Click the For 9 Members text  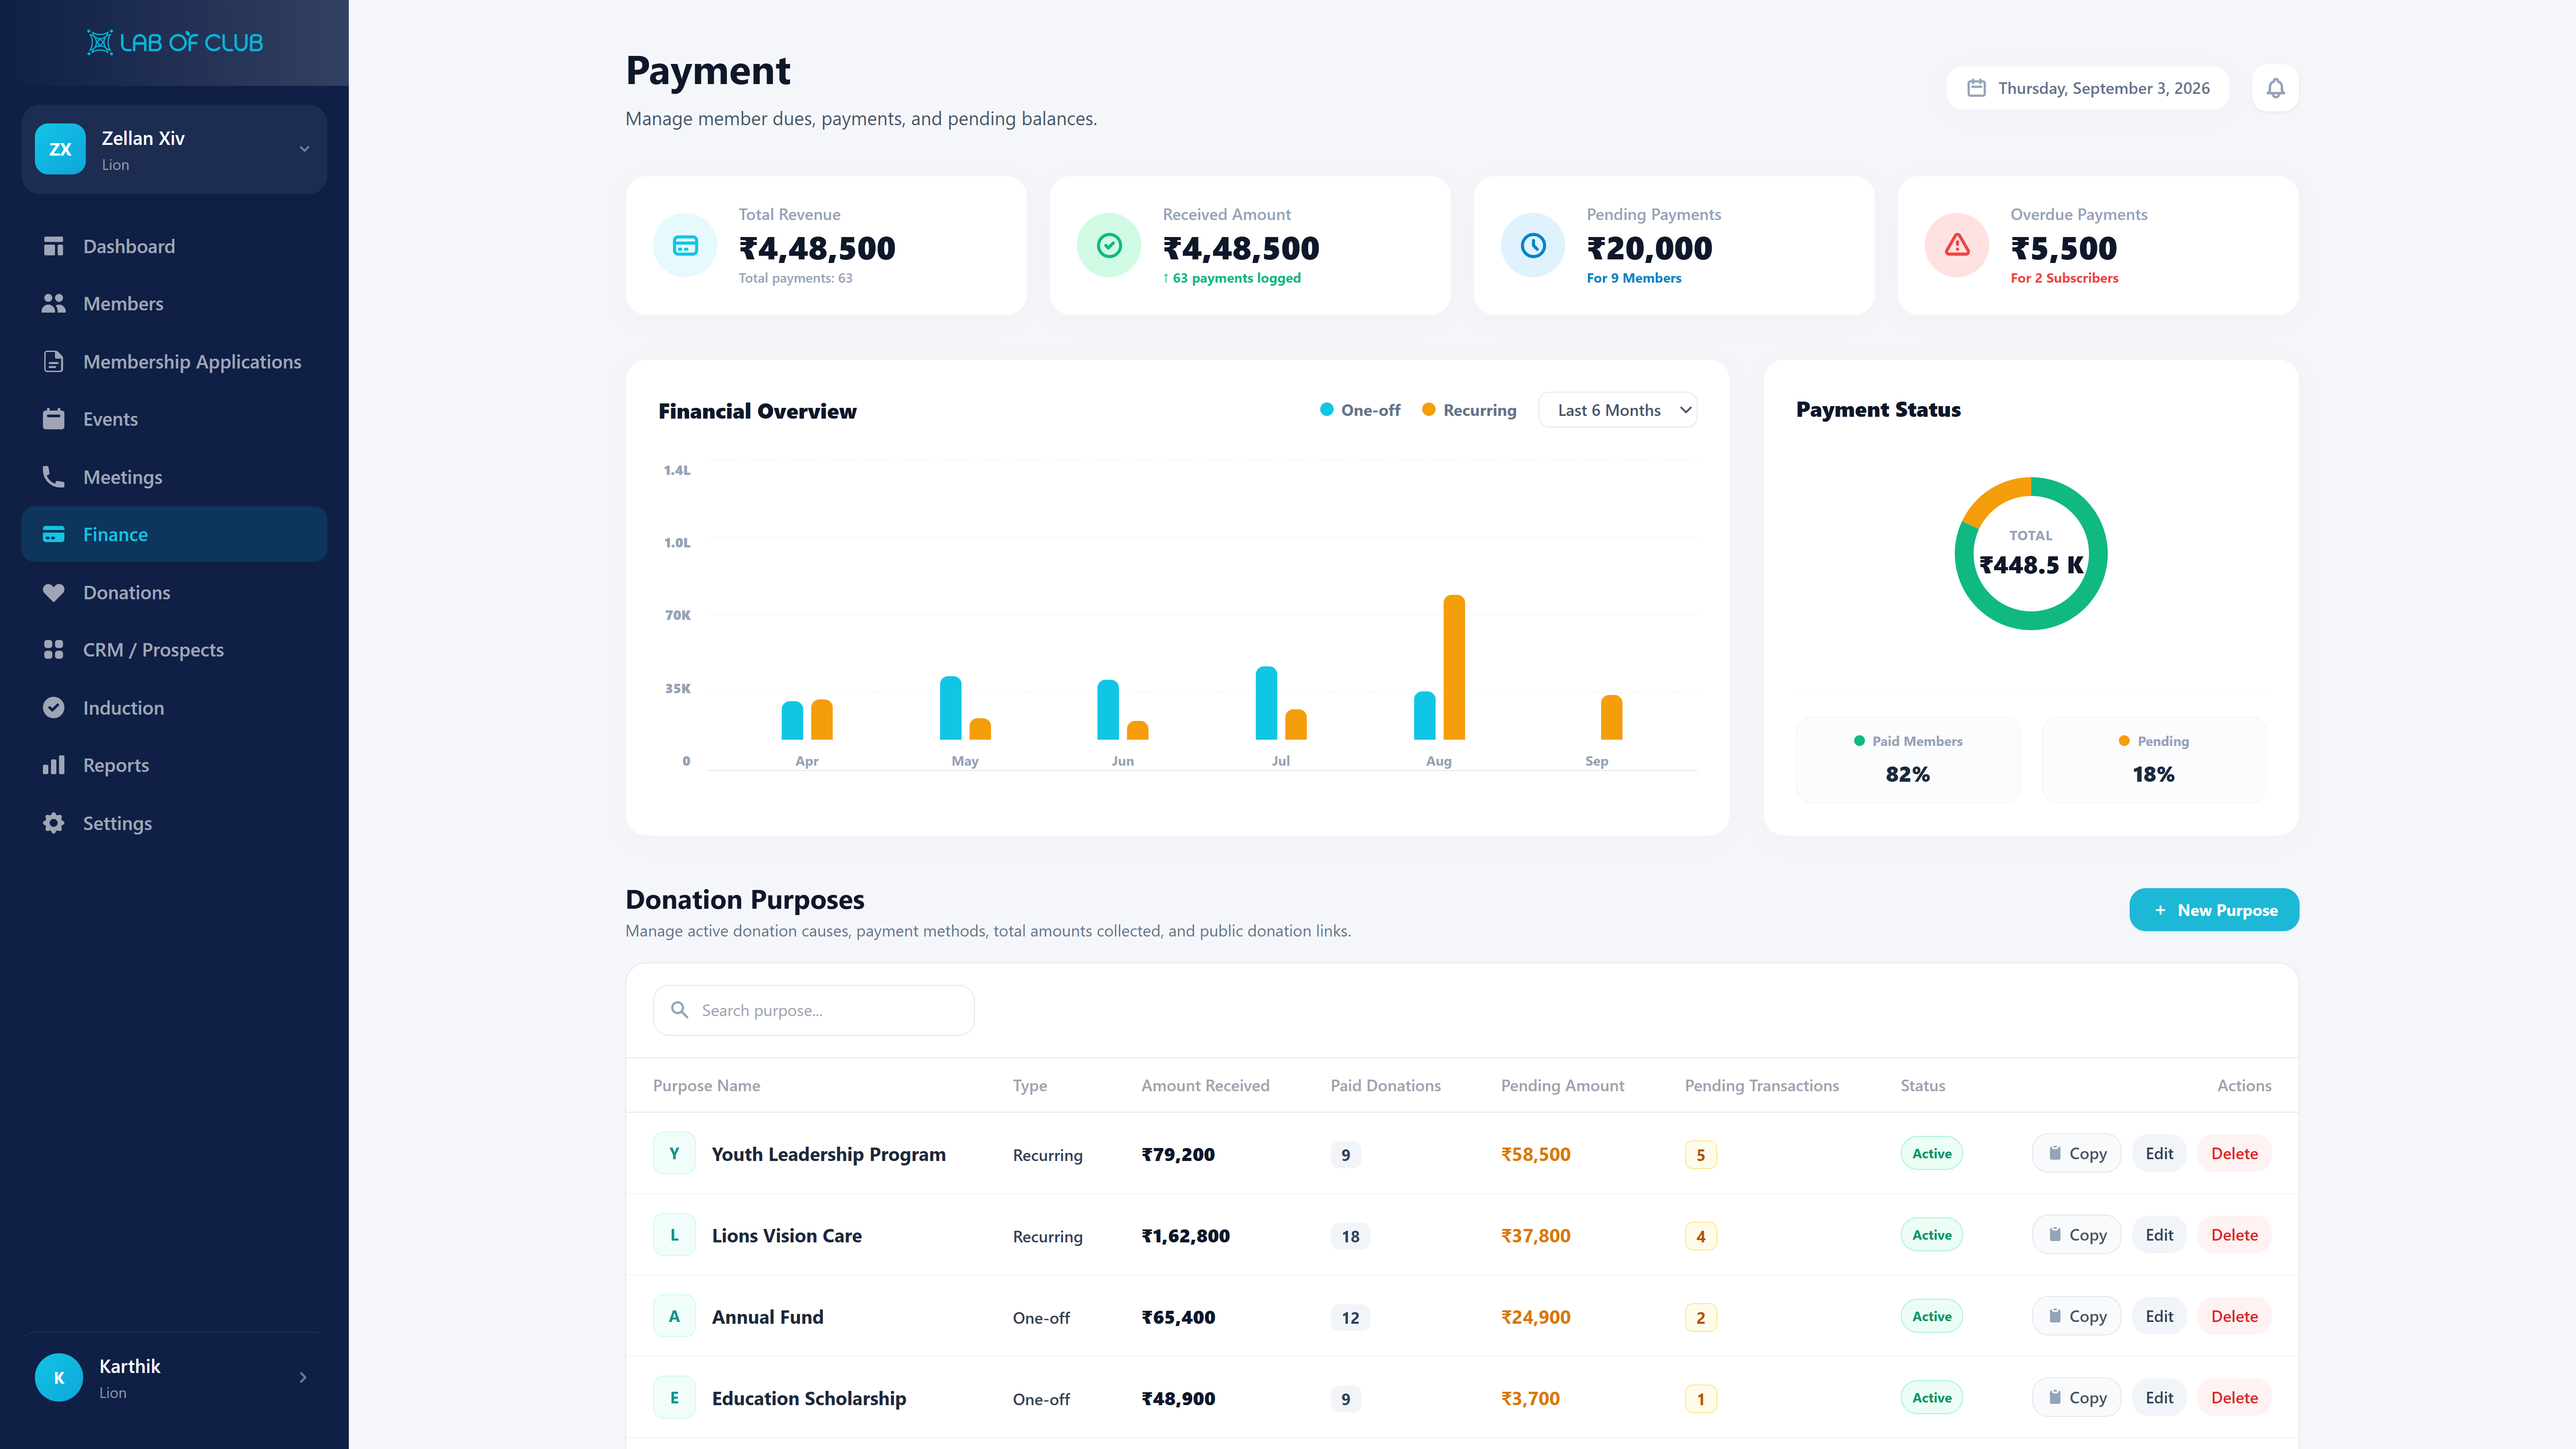pos(1634,278)
